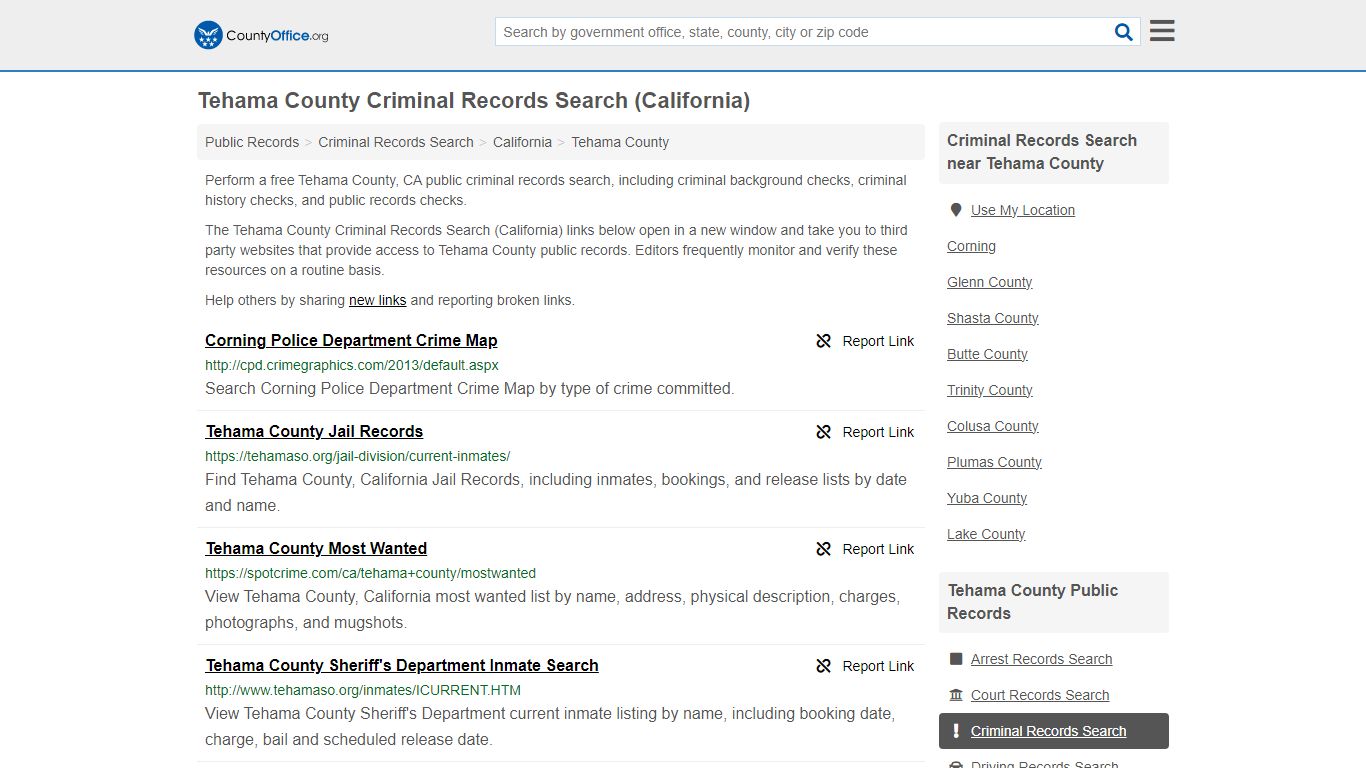
Task: Click the page title heading
Action: pos(474,101)
